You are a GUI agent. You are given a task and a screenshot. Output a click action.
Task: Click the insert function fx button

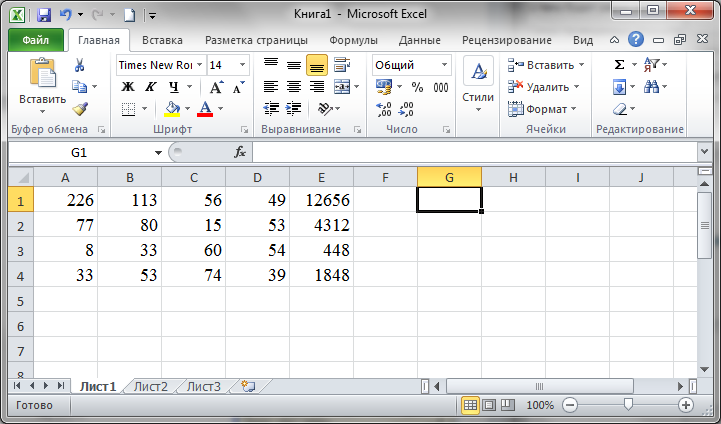point(240,152)
